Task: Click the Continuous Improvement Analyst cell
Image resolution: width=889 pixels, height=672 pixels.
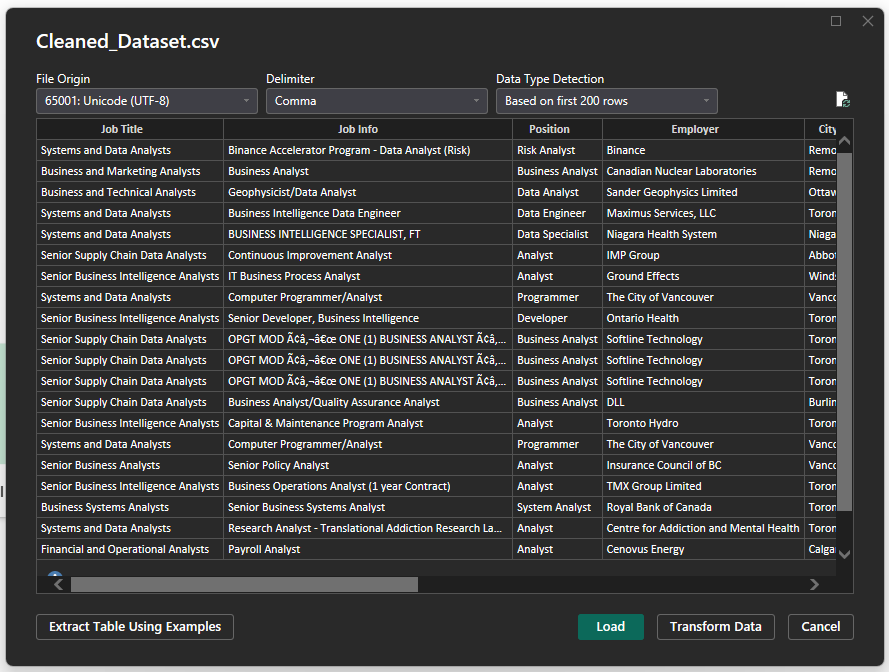Action: pos(368,255)
